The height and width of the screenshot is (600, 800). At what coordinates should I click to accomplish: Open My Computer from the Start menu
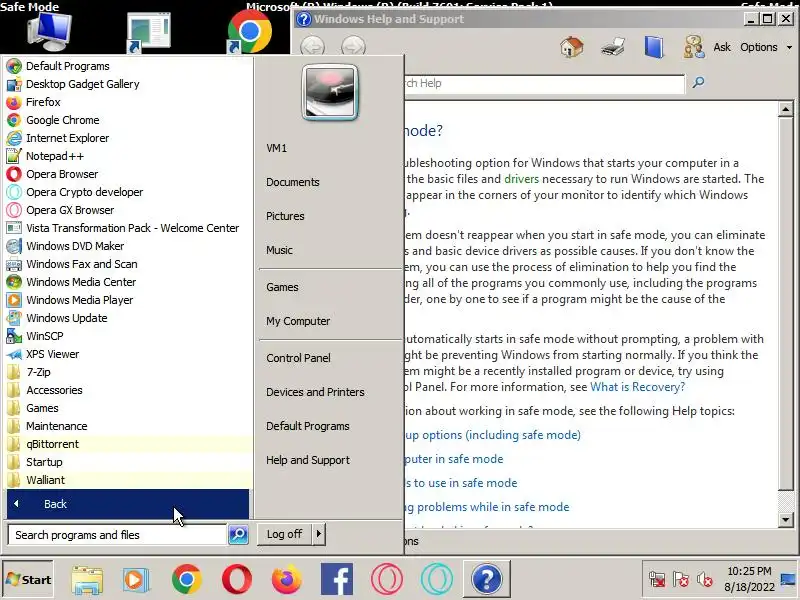[298, 321]
